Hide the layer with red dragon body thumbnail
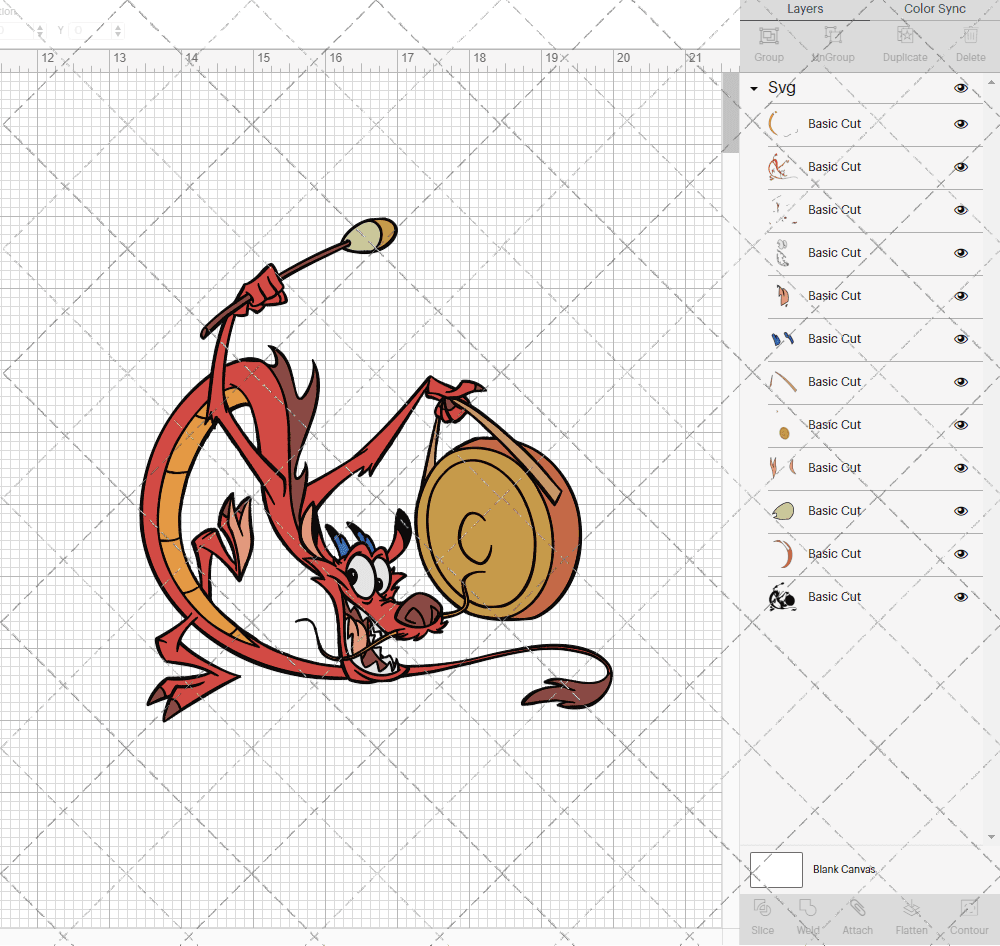The height and width of the screenshot is (946, 1000). click(x=960, y=167)
